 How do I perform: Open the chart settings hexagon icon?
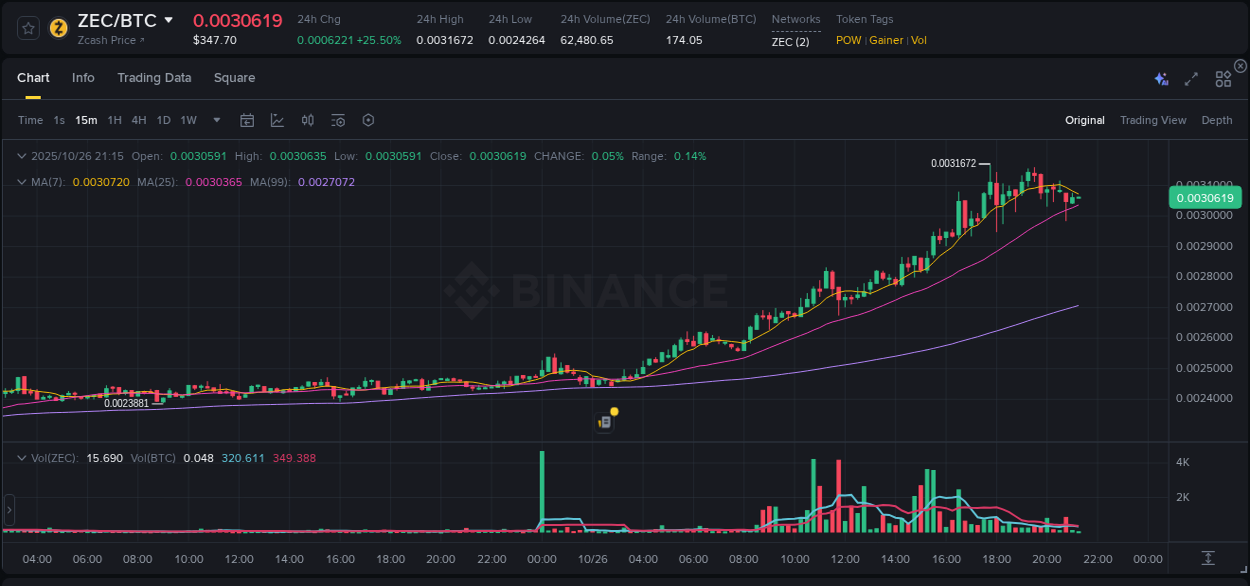(x=368, y=119)
